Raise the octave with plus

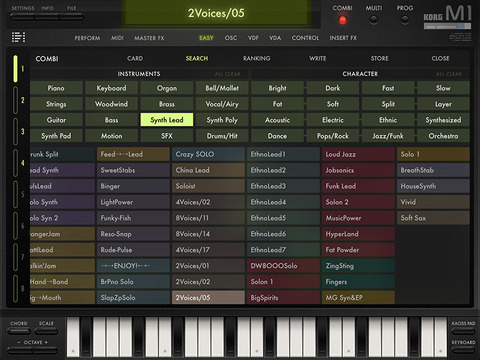click(45, 350)
